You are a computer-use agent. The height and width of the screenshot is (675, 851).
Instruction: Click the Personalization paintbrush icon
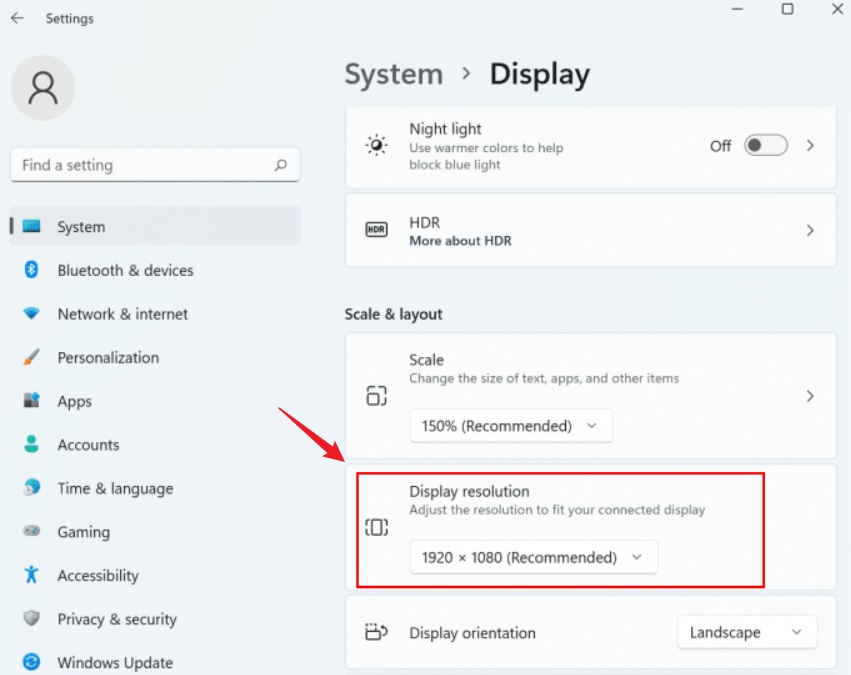click(31, 357)
